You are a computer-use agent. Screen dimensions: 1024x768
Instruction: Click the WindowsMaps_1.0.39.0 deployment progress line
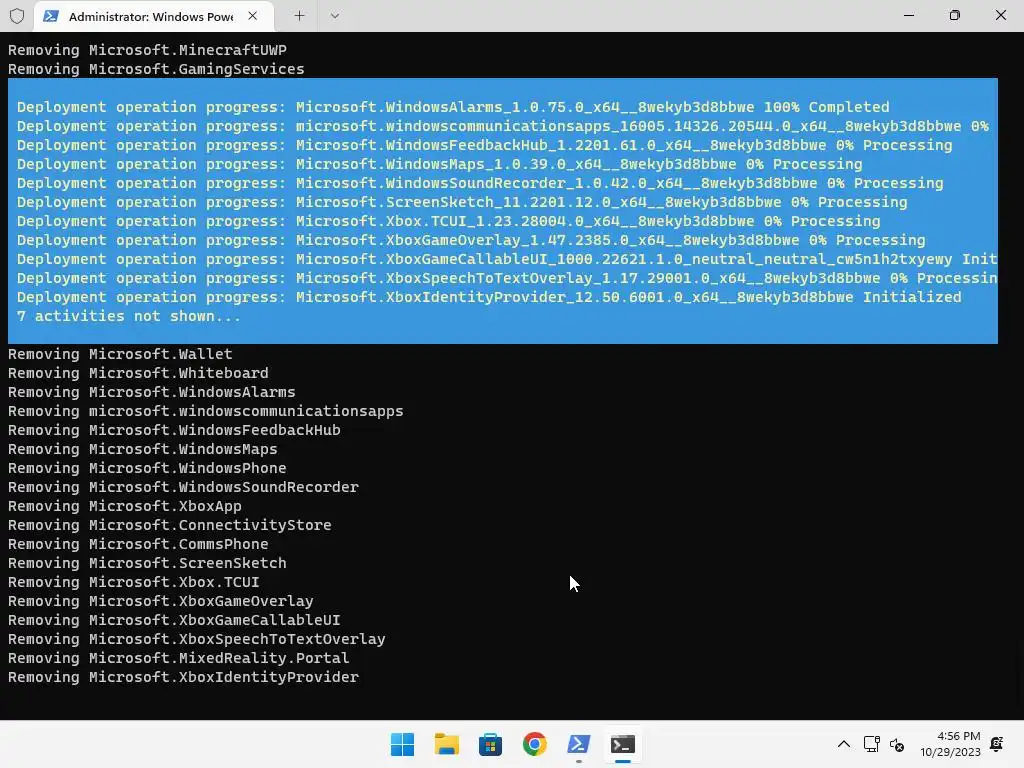[x=440, y=164]
